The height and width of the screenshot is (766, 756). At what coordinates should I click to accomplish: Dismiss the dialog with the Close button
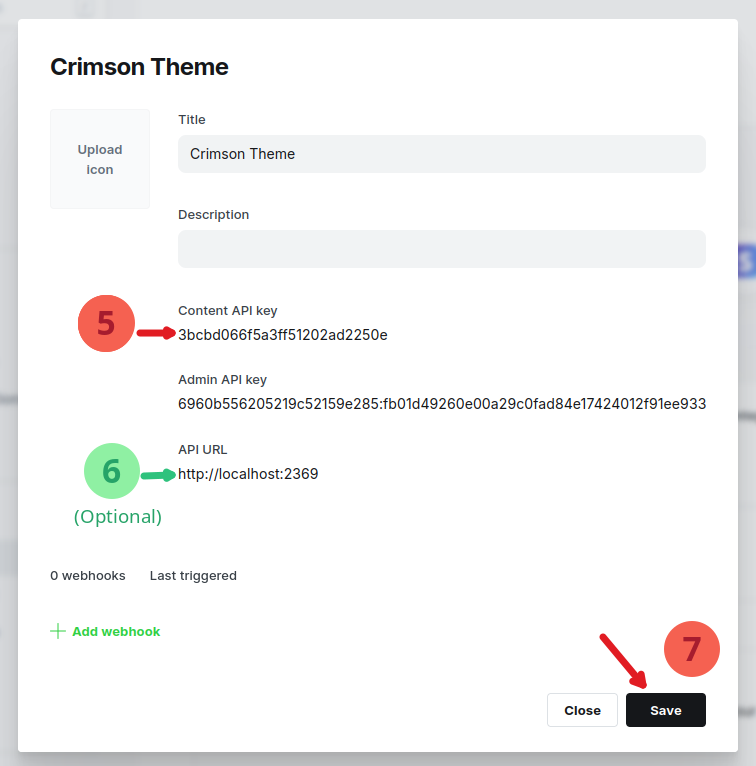coord(582,710)
